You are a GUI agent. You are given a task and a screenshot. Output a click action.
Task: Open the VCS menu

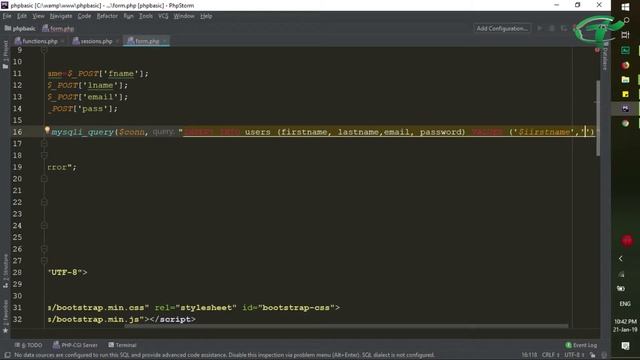pos(163,16)
